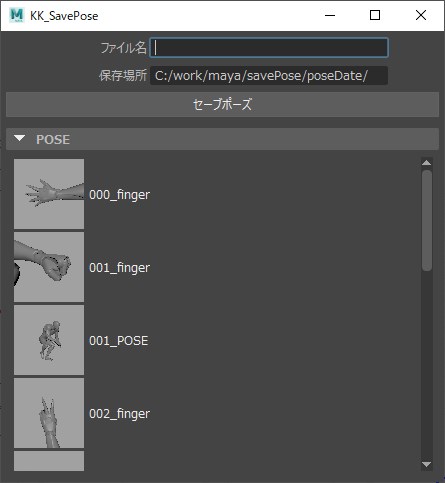
Task: Click the pose list scrollbar handle
Action: click(427, 221)
